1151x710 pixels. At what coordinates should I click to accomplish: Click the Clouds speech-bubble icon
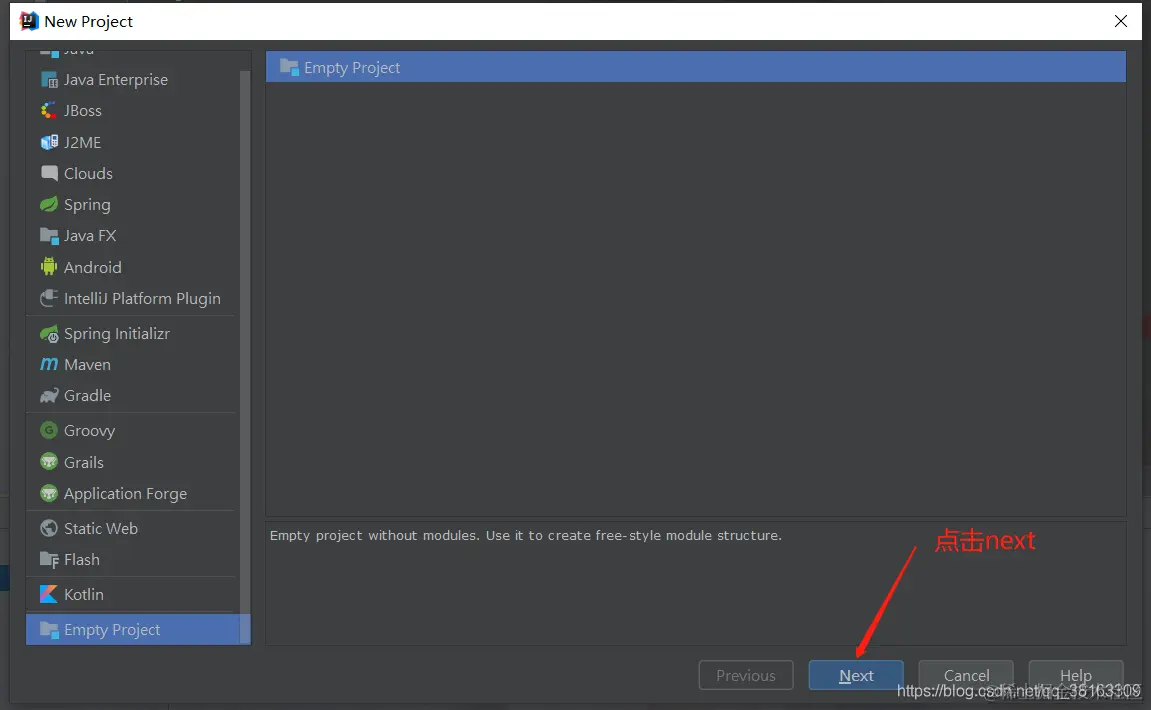[49, 173]
